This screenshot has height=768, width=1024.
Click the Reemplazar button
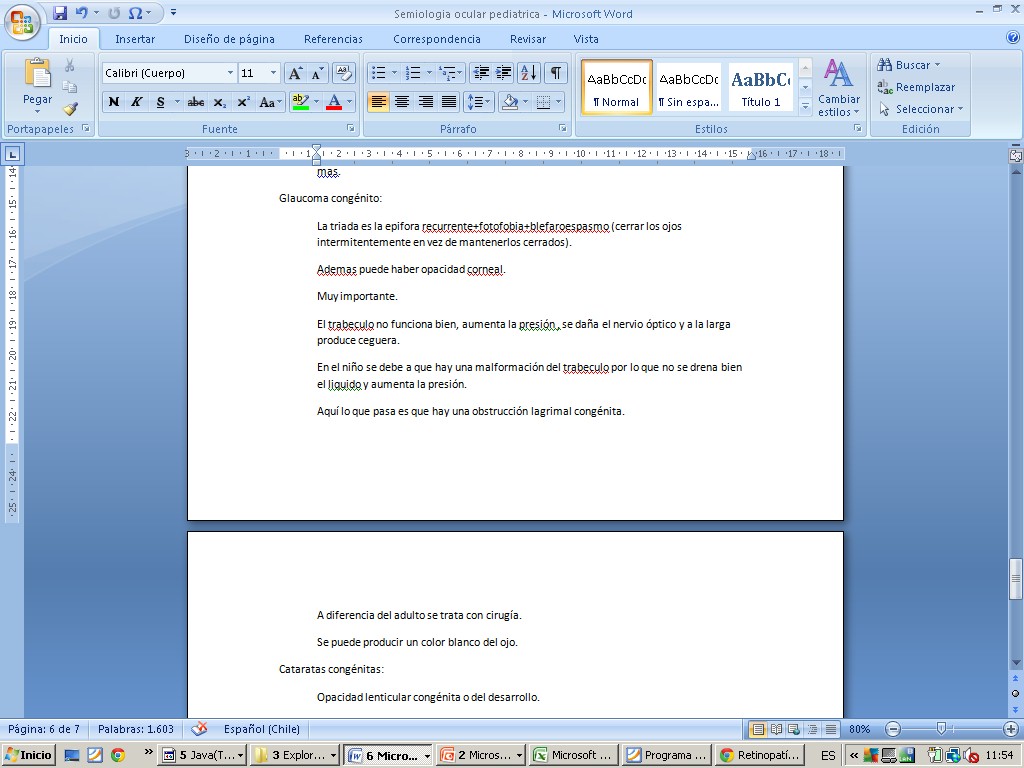[916, 87]
